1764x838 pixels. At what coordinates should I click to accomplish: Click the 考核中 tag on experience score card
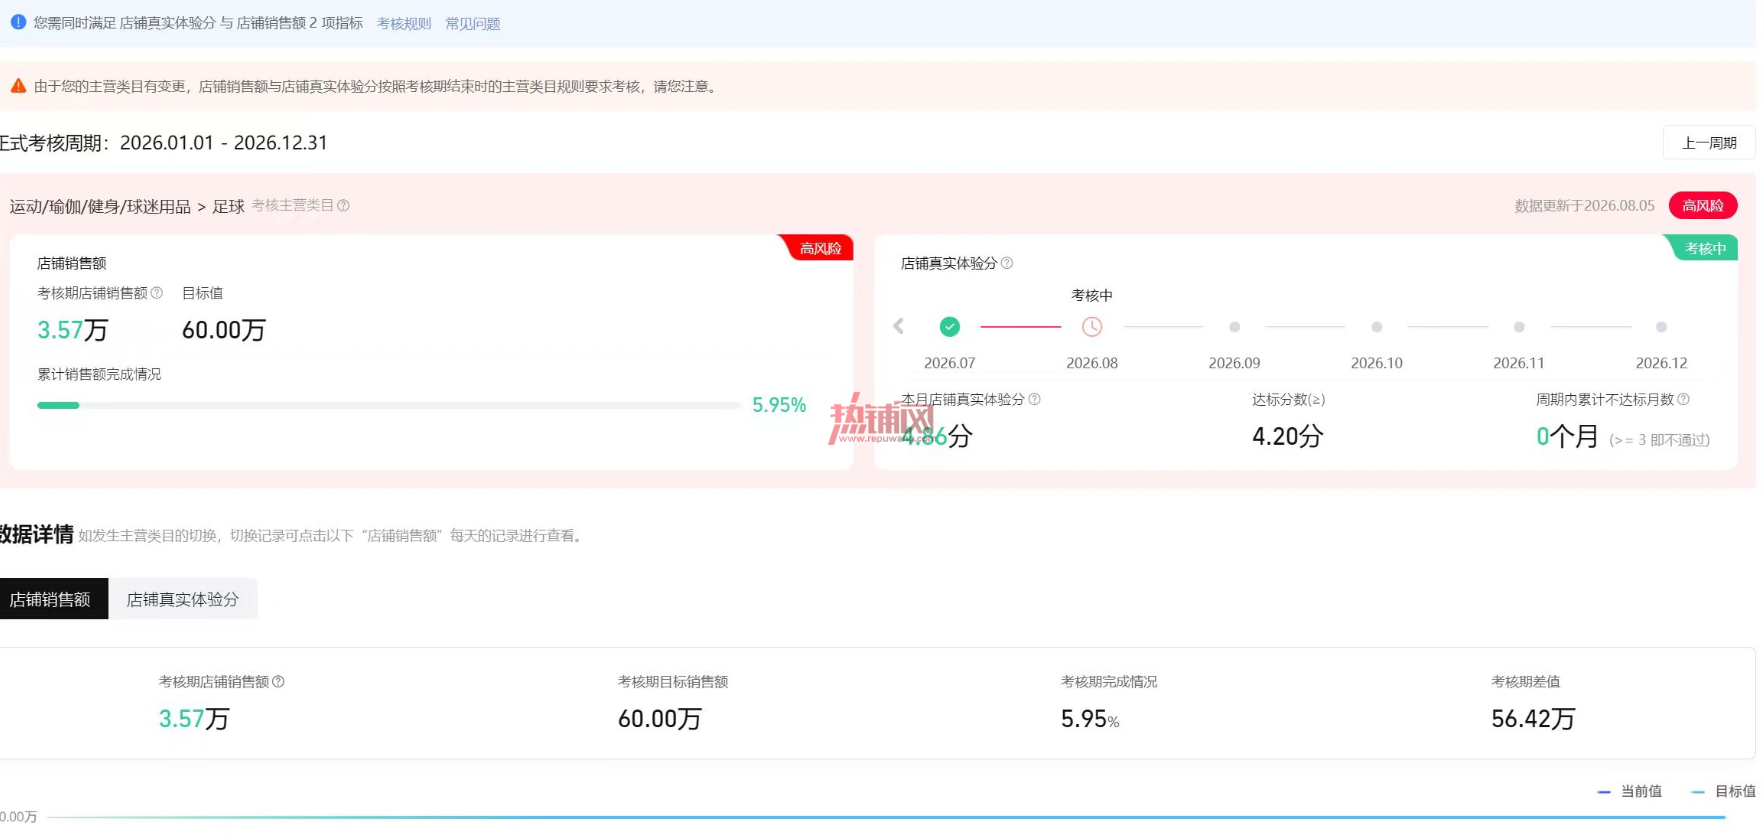coord(1704,248)
